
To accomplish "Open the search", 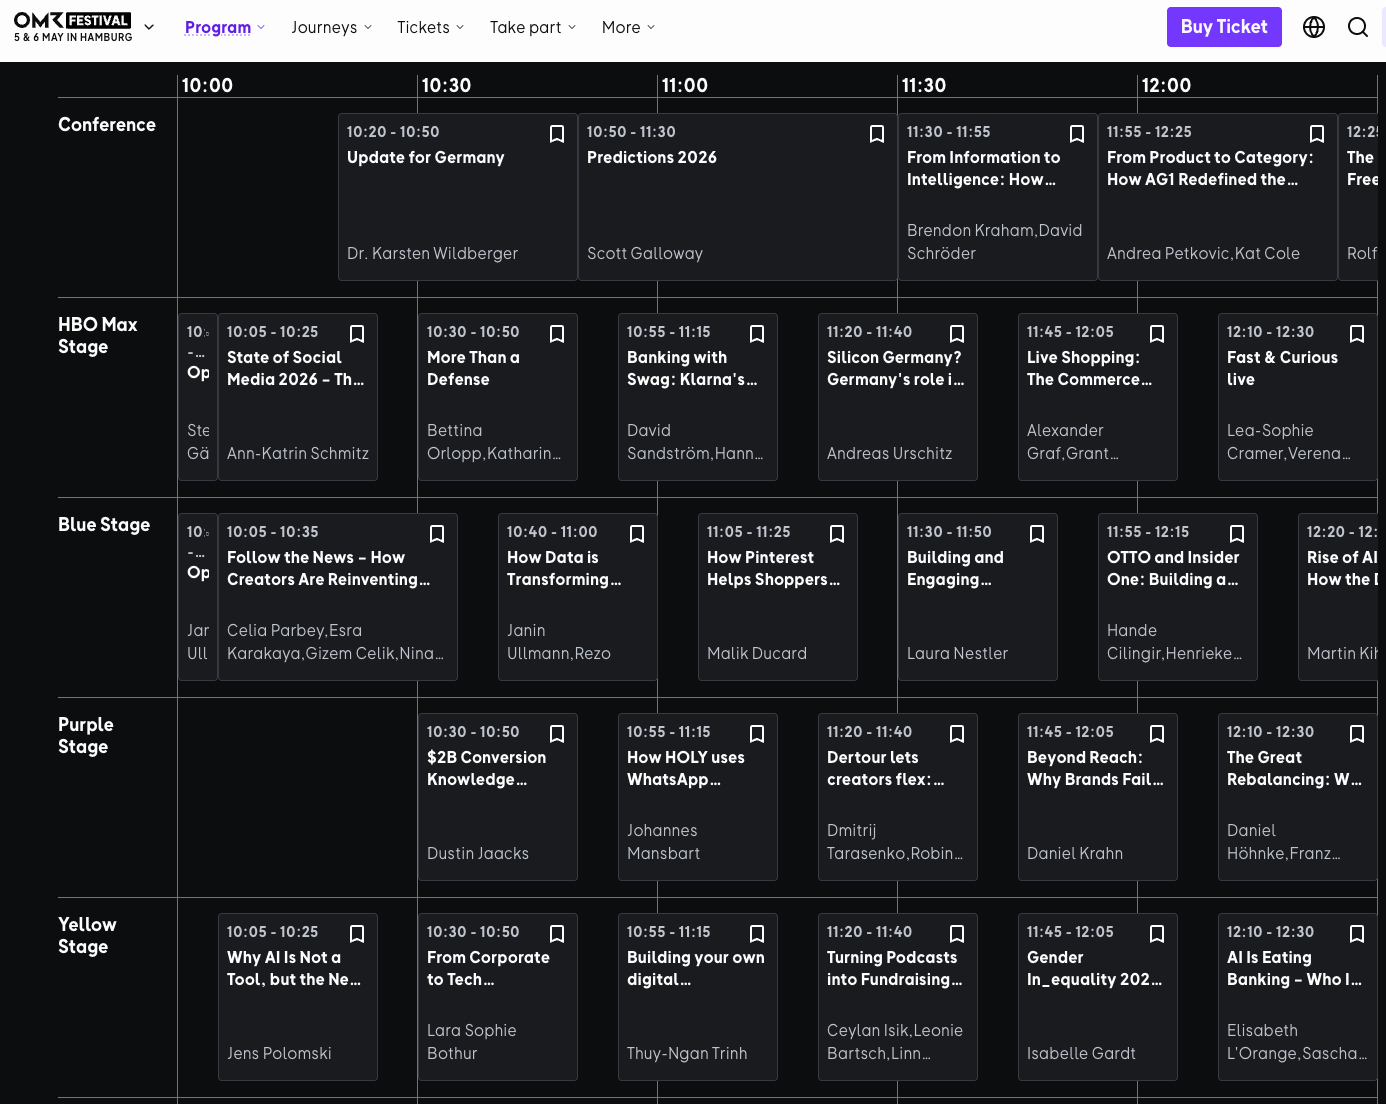I will (x=1358, y=27).
